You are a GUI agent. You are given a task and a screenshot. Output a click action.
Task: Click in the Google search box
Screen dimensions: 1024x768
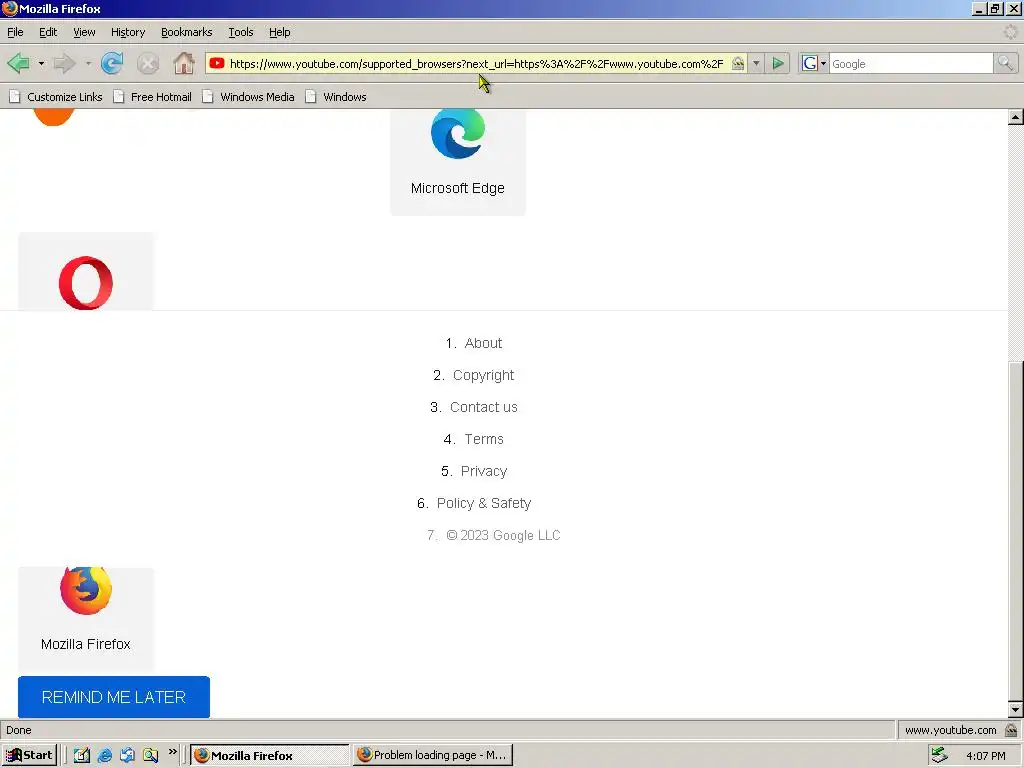(x=910, y=63)
